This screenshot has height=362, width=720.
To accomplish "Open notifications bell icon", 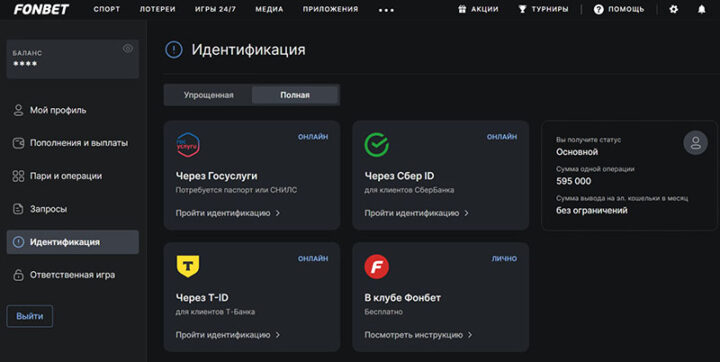I will (701, 9).
